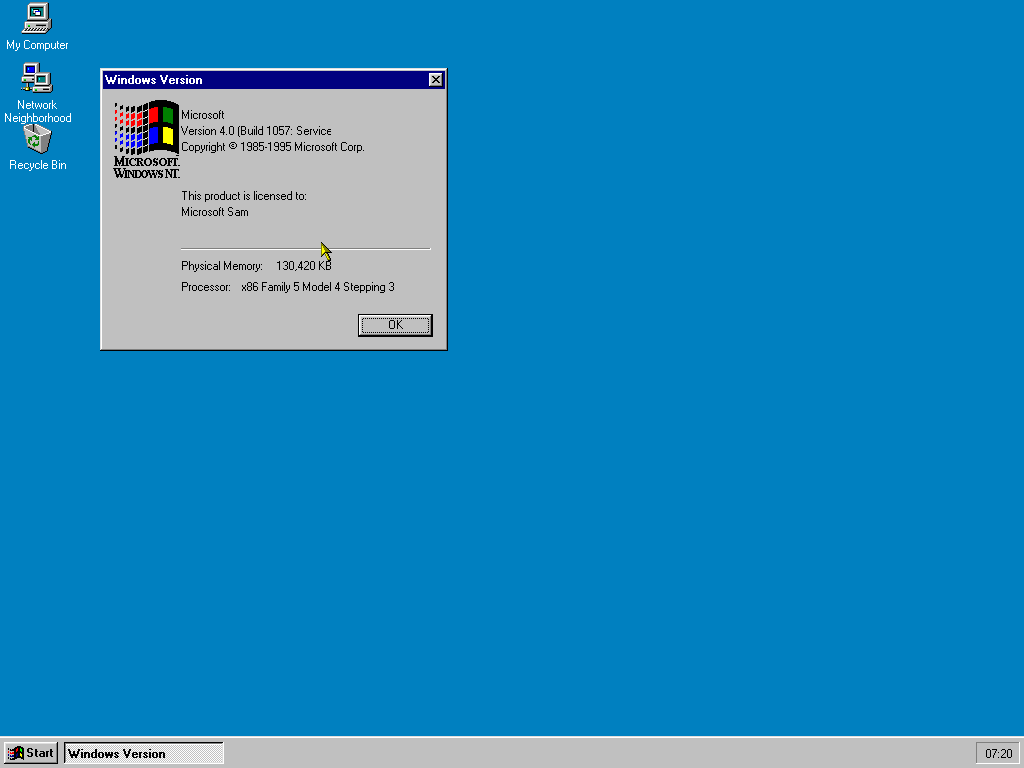
Task: Click the licensee name "Microsoft Sam"
Action: [214, 212]
